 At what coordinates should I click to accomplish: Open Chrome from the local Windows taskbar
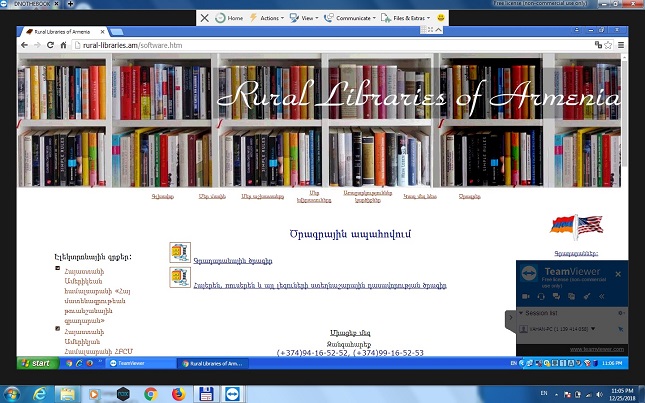(x=151, y=393)
